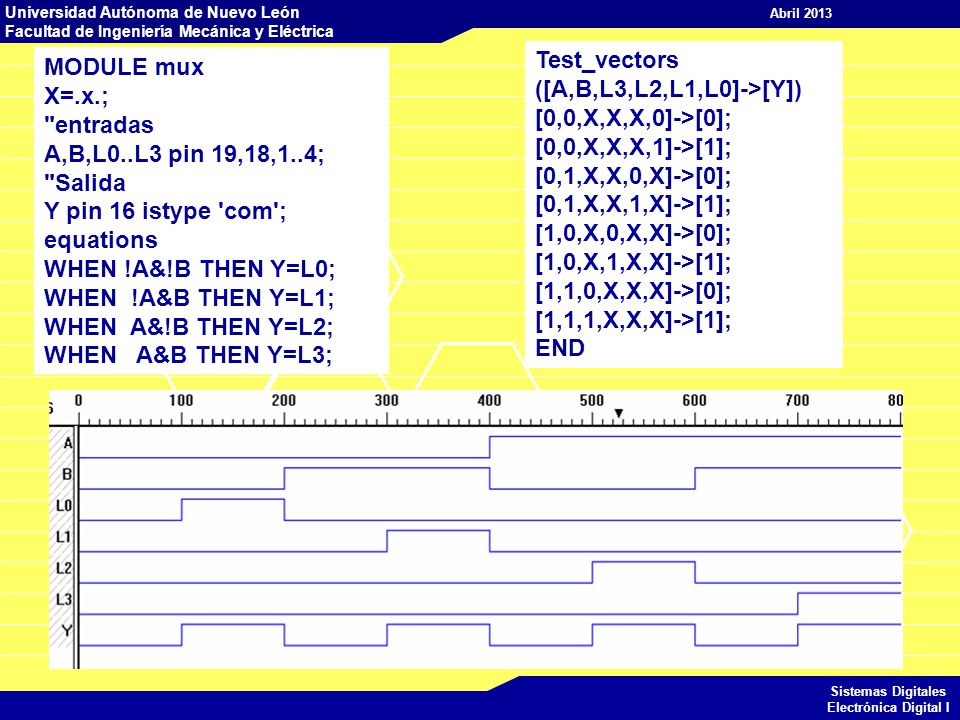Click 'Universidad Autónoma de Nuevo León' header text

click(x=152, y=12)
